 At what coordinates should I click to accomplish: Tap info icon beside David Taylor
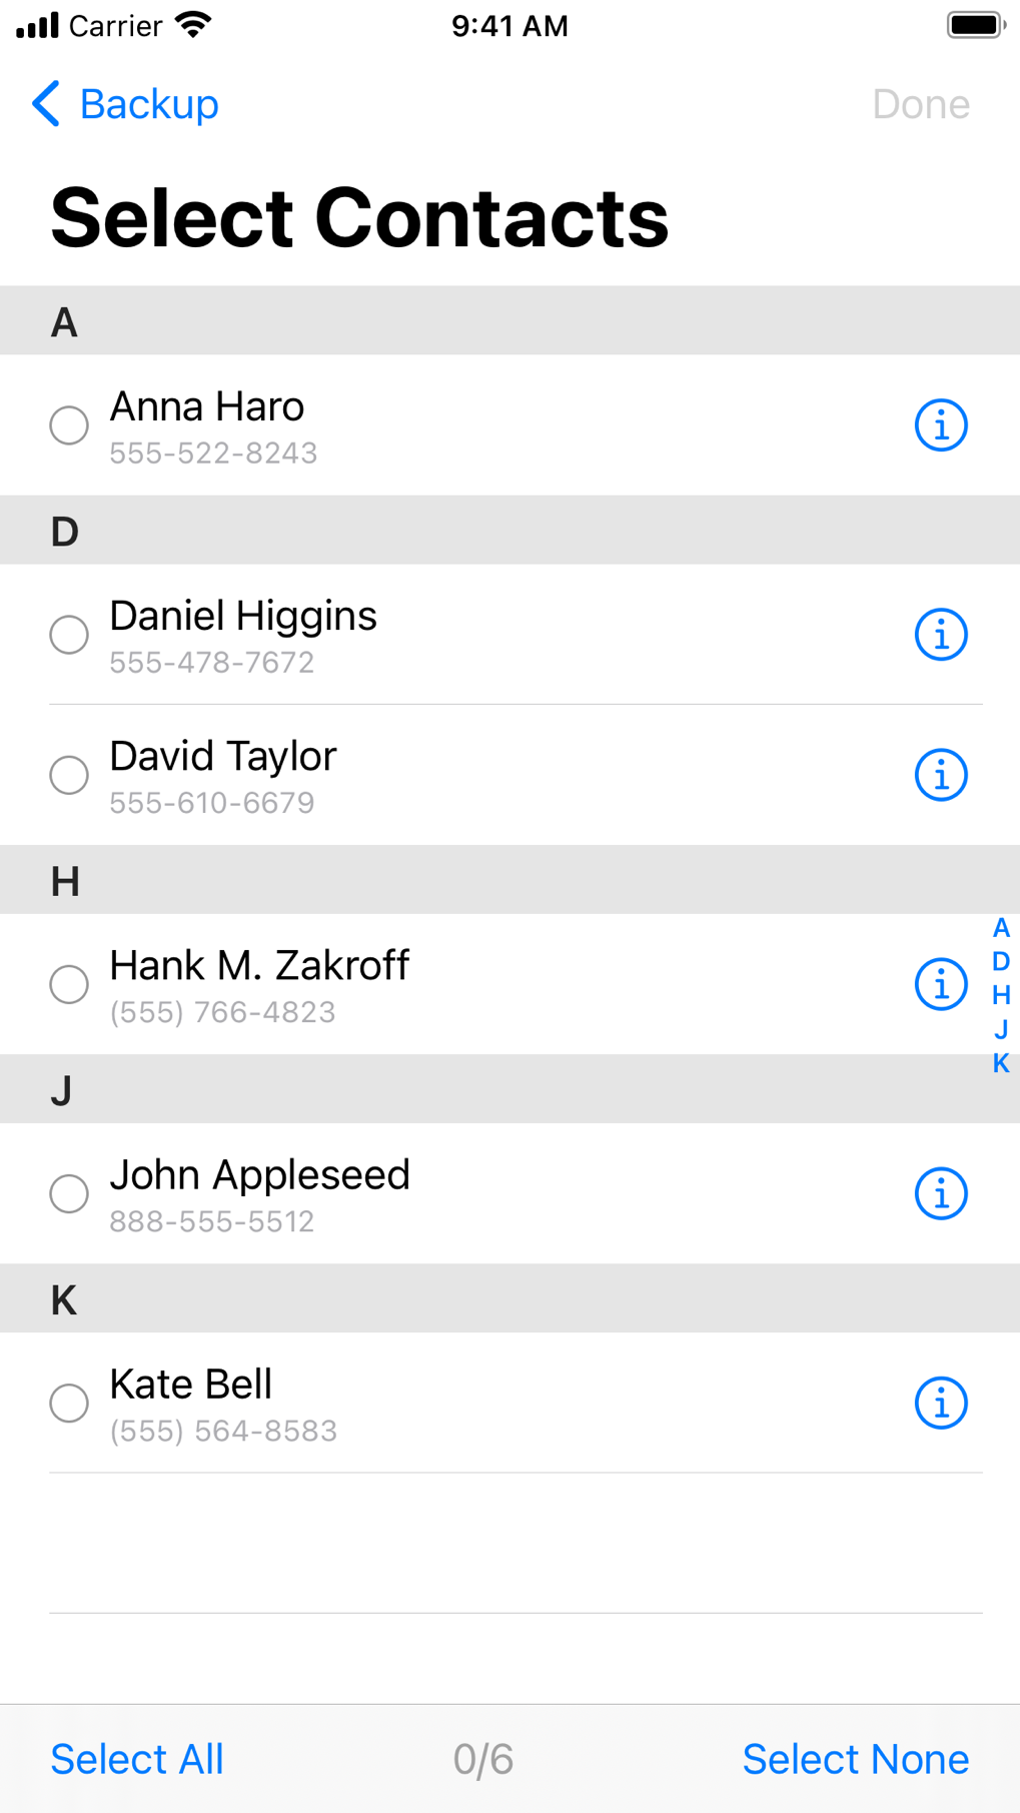coord(940,775)
